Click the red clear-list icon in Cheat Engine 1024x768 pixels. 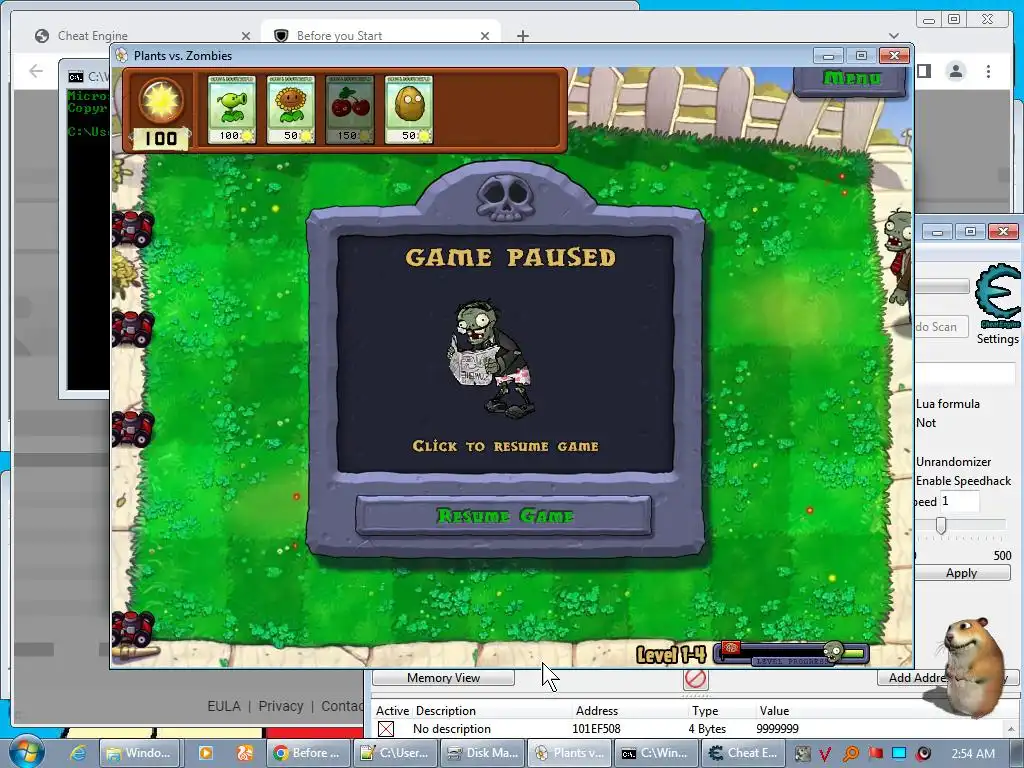click(696, 679)
